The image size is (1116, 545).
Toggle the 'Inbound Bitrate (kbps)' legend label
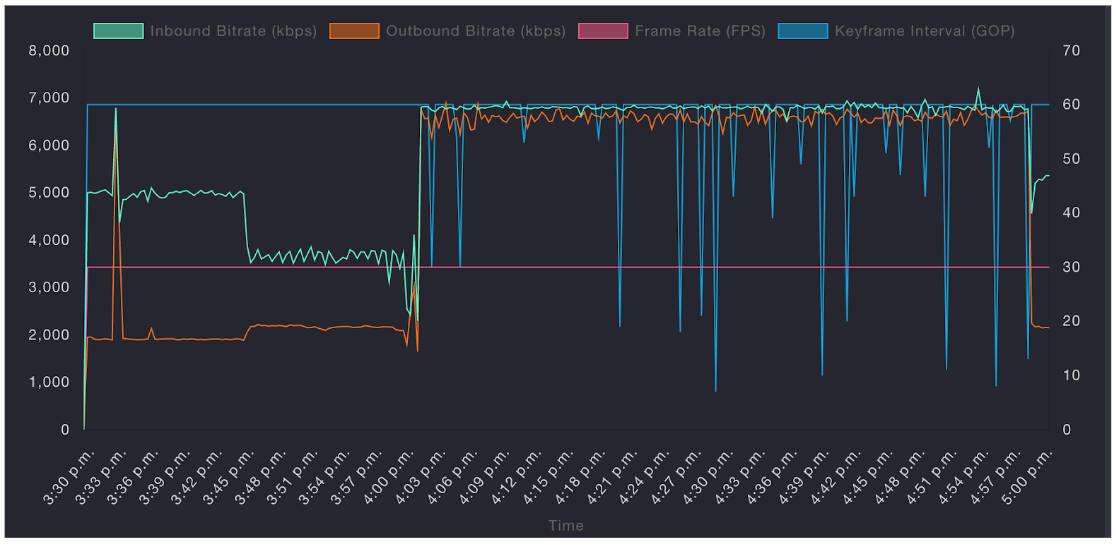pos(233,31)
